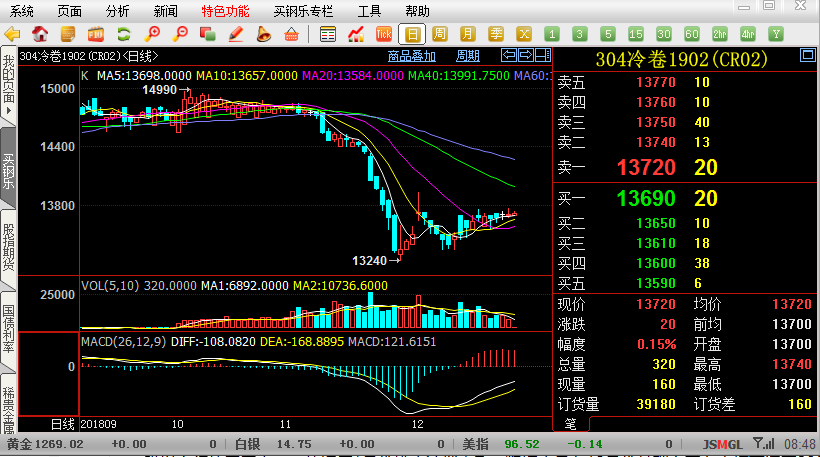Click the 白银 14.75 status entry

click(x=273, y=444)
